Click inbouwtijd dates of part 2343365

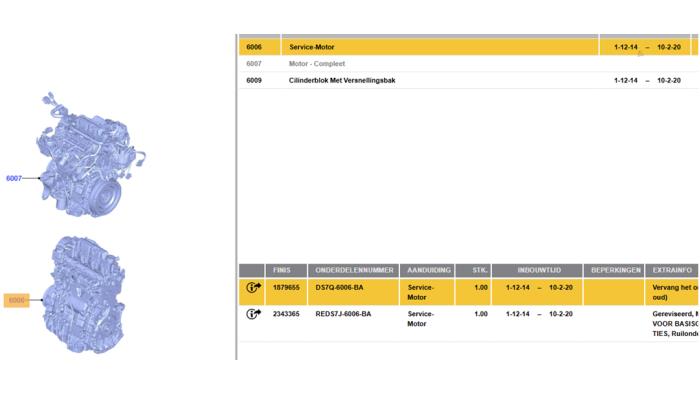click(539, 314)
